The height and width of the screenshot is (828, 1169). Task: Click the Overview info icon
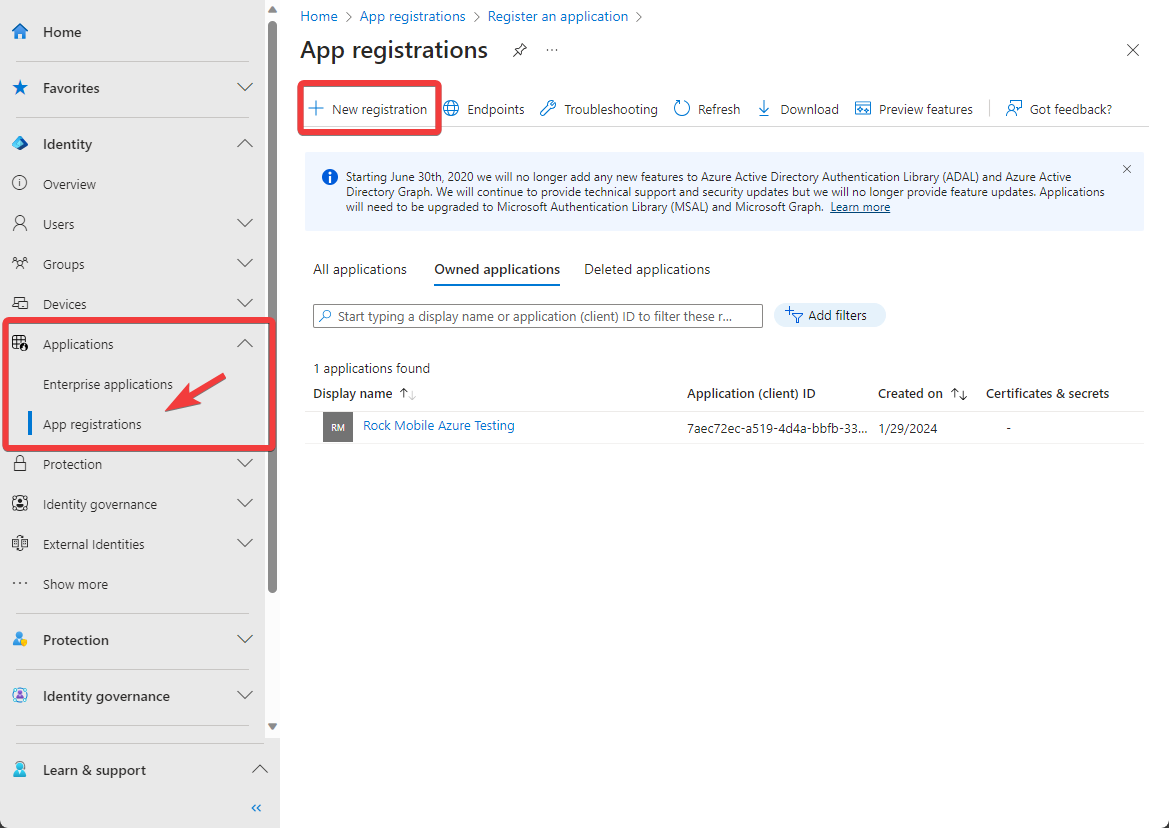20,183
